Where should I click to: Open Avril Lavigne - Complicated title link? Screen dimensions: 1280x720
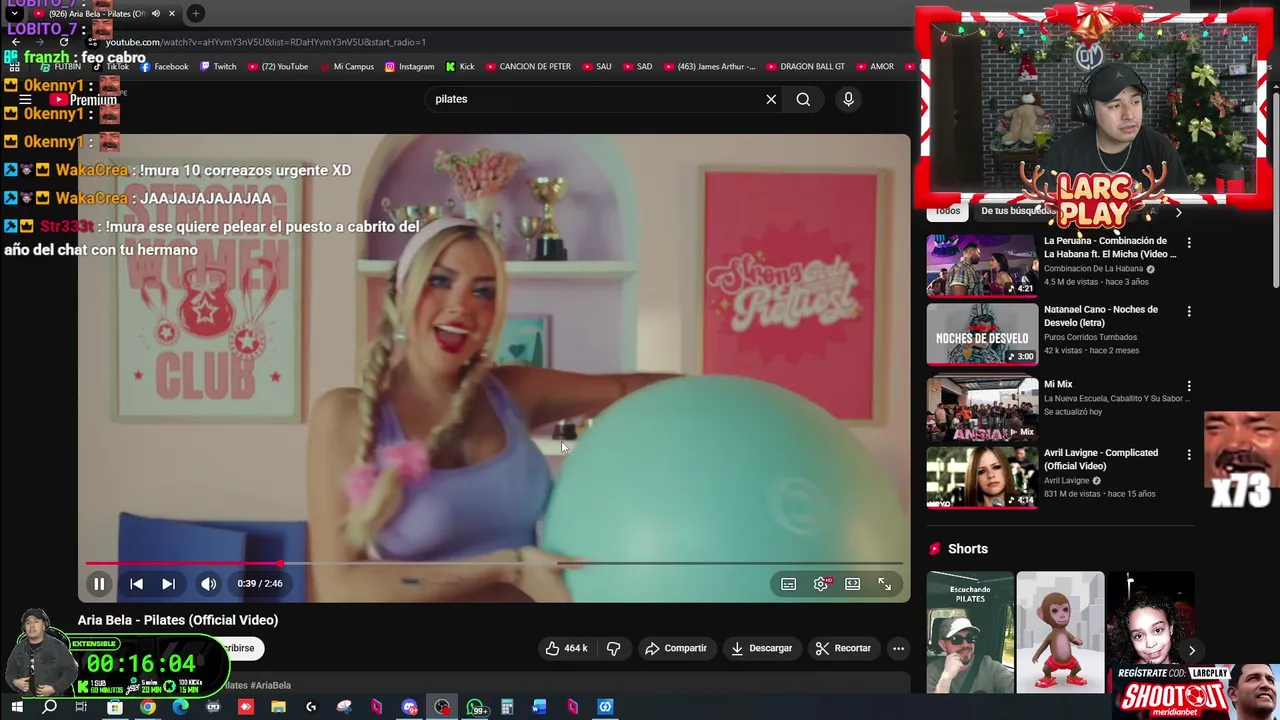coord(1101,459)
